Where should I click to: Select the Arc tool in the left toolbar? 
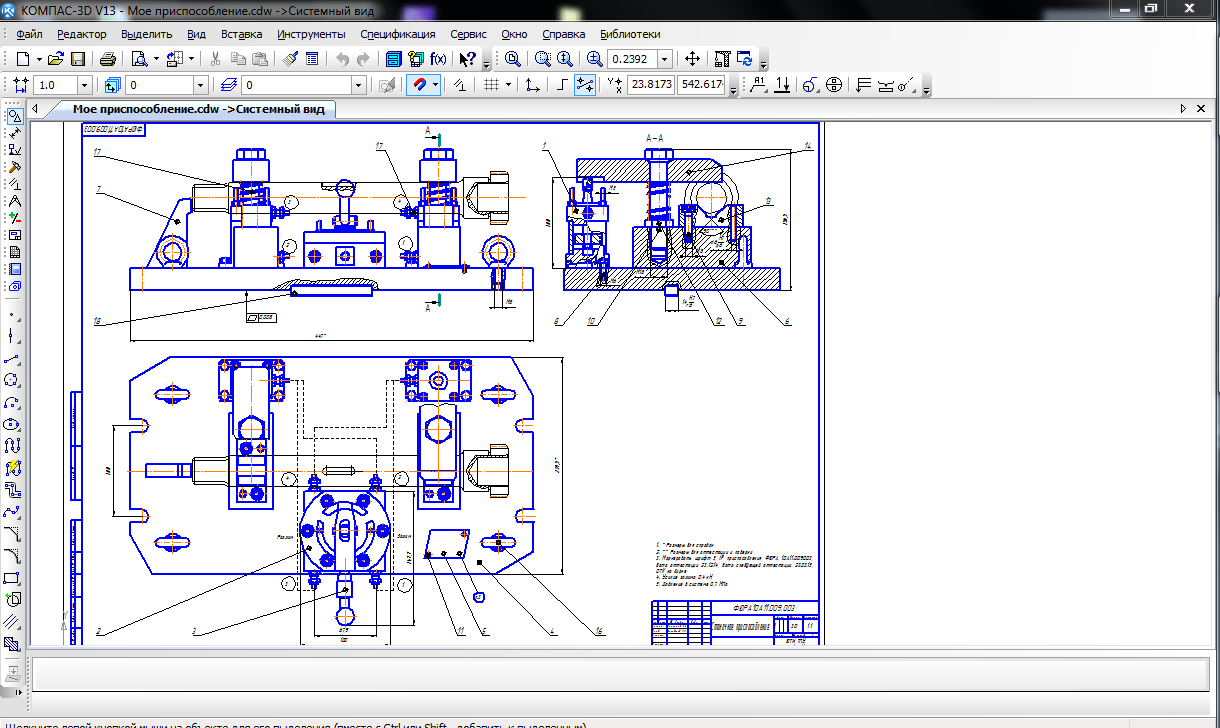point(12,401)
